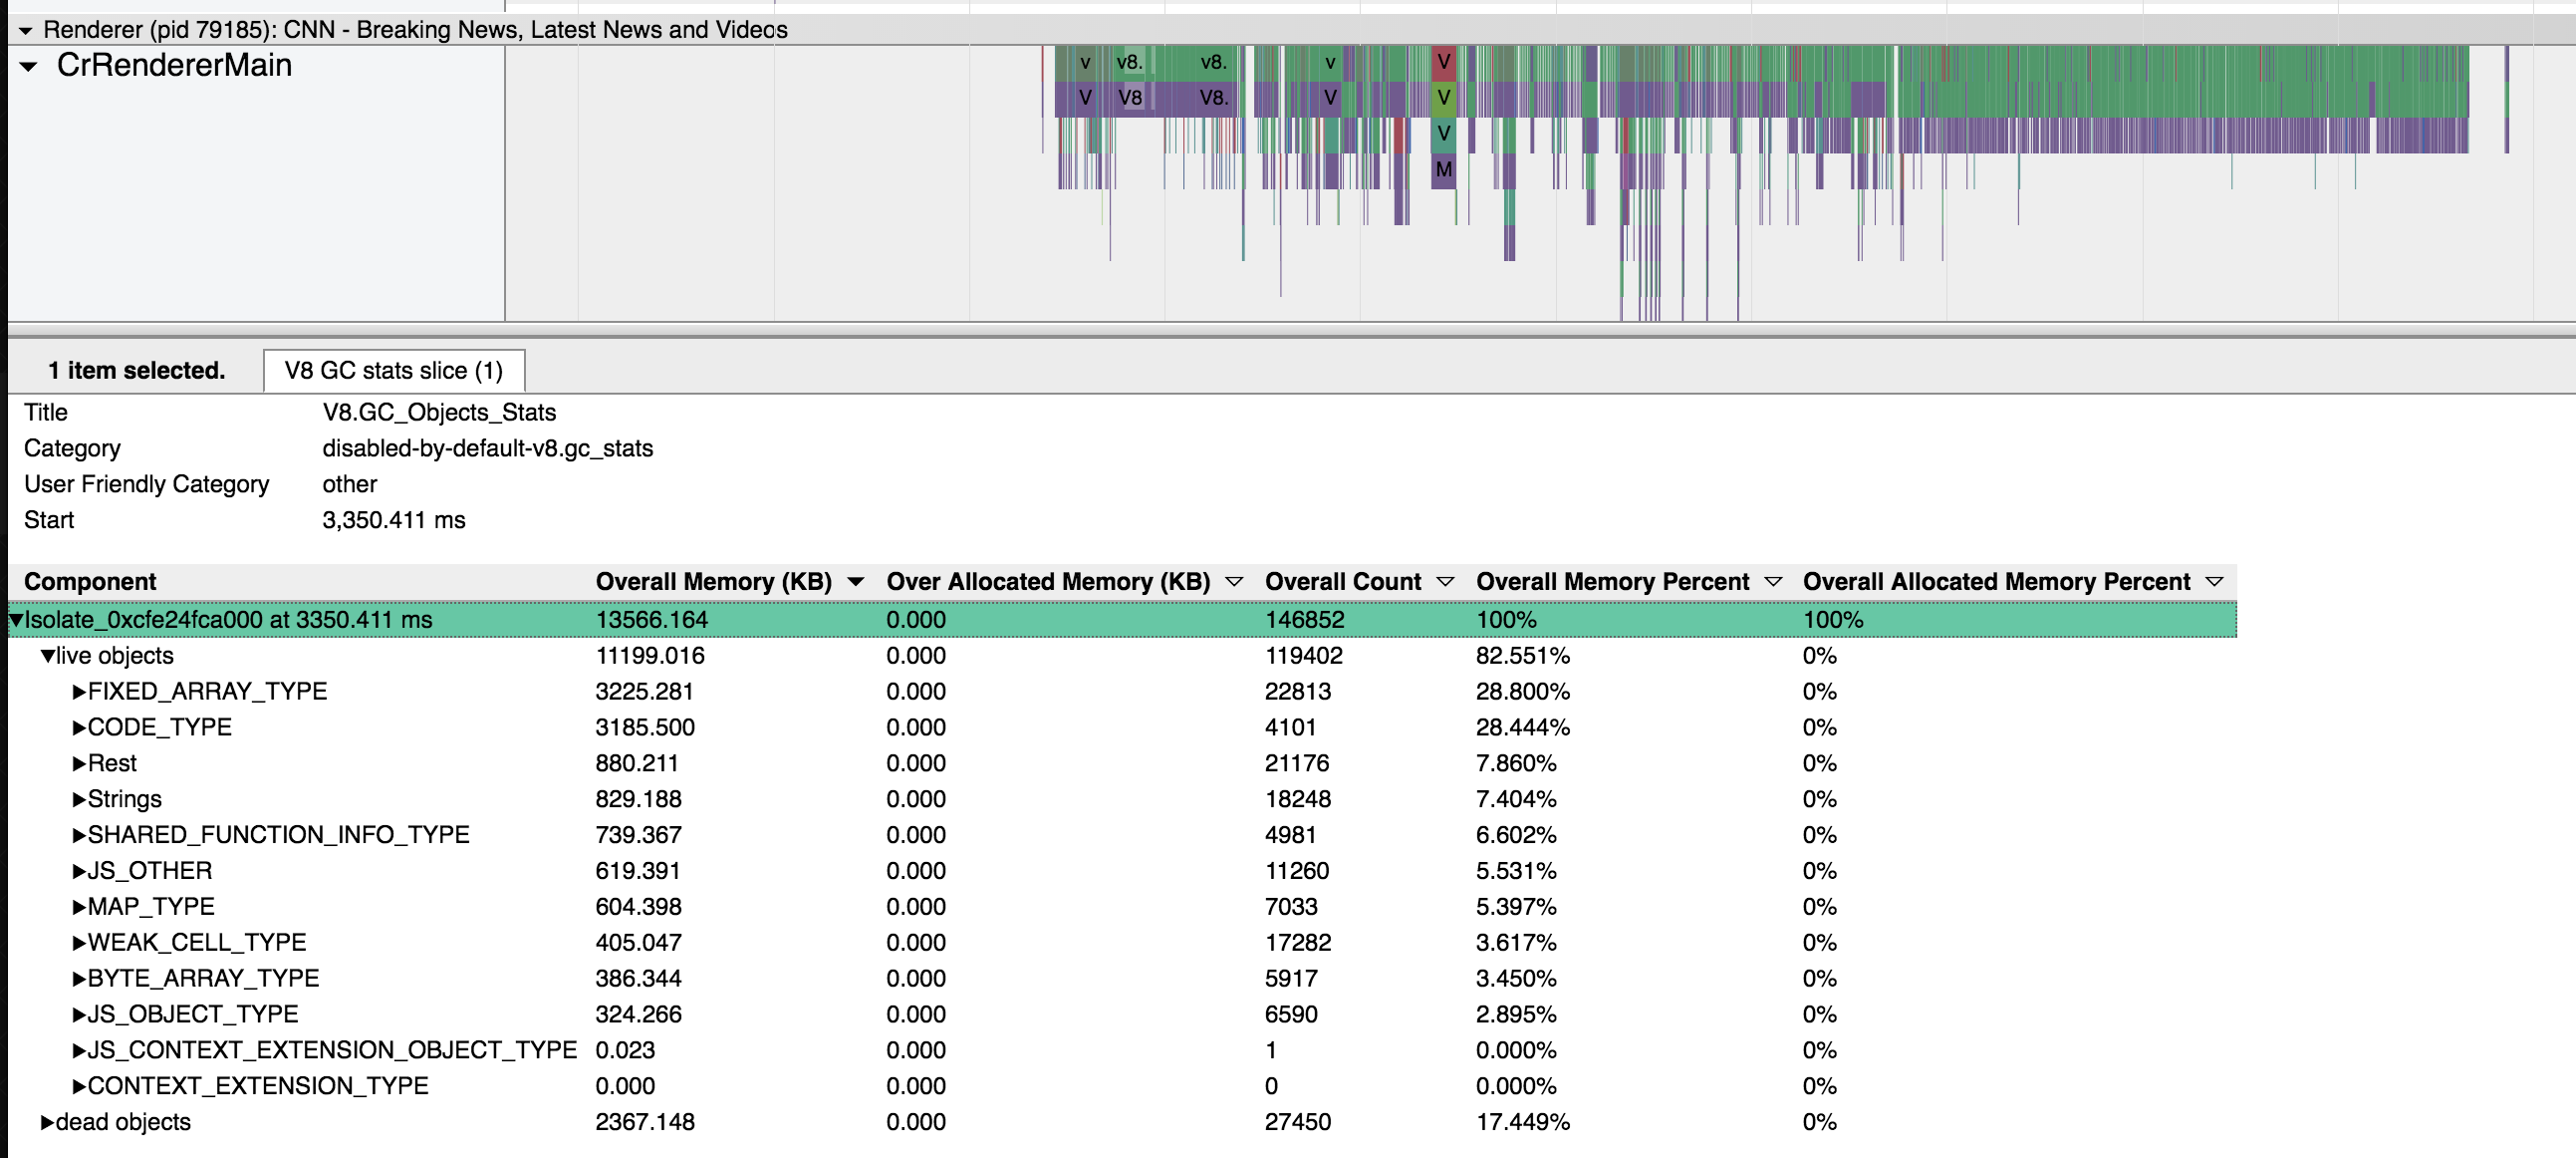Collapse the live objects tree node
This screenshot has height=1158, width=2576.
click(47, 656)
